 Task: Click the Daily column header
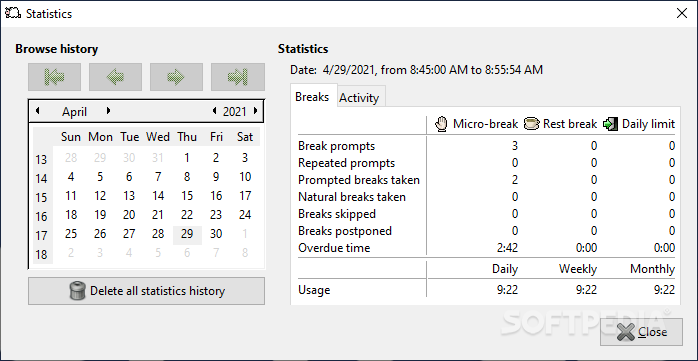pos(505,269)
